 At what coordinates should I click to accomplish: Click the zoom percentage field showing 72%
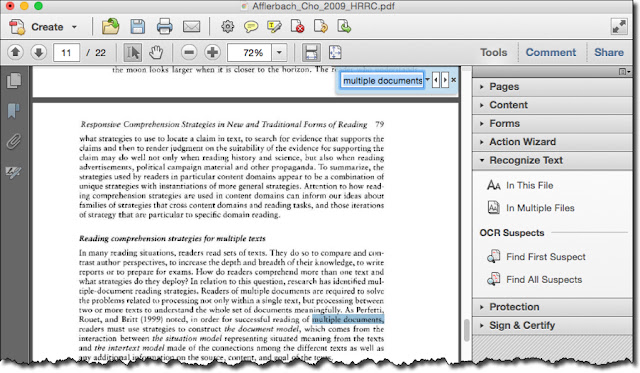coord(249,53)
